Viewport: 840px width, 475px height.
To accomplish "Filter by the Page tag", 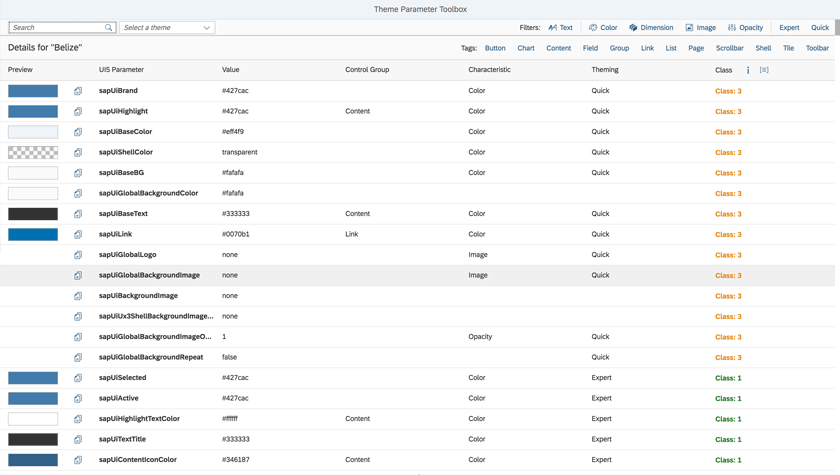I will pyautogui.click(x=696, y=48).
